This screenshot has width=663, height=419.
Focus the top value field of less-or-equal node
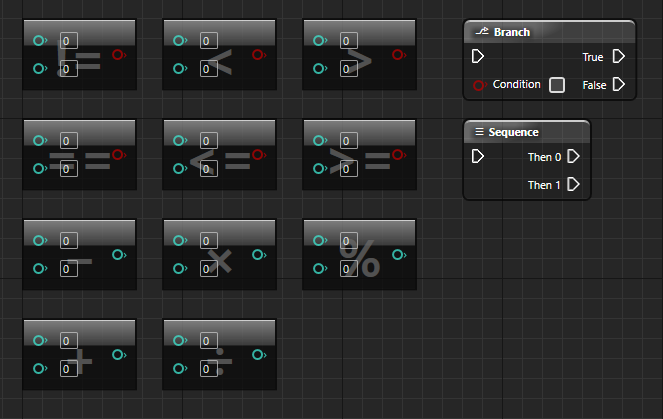[x=208, y=140]
